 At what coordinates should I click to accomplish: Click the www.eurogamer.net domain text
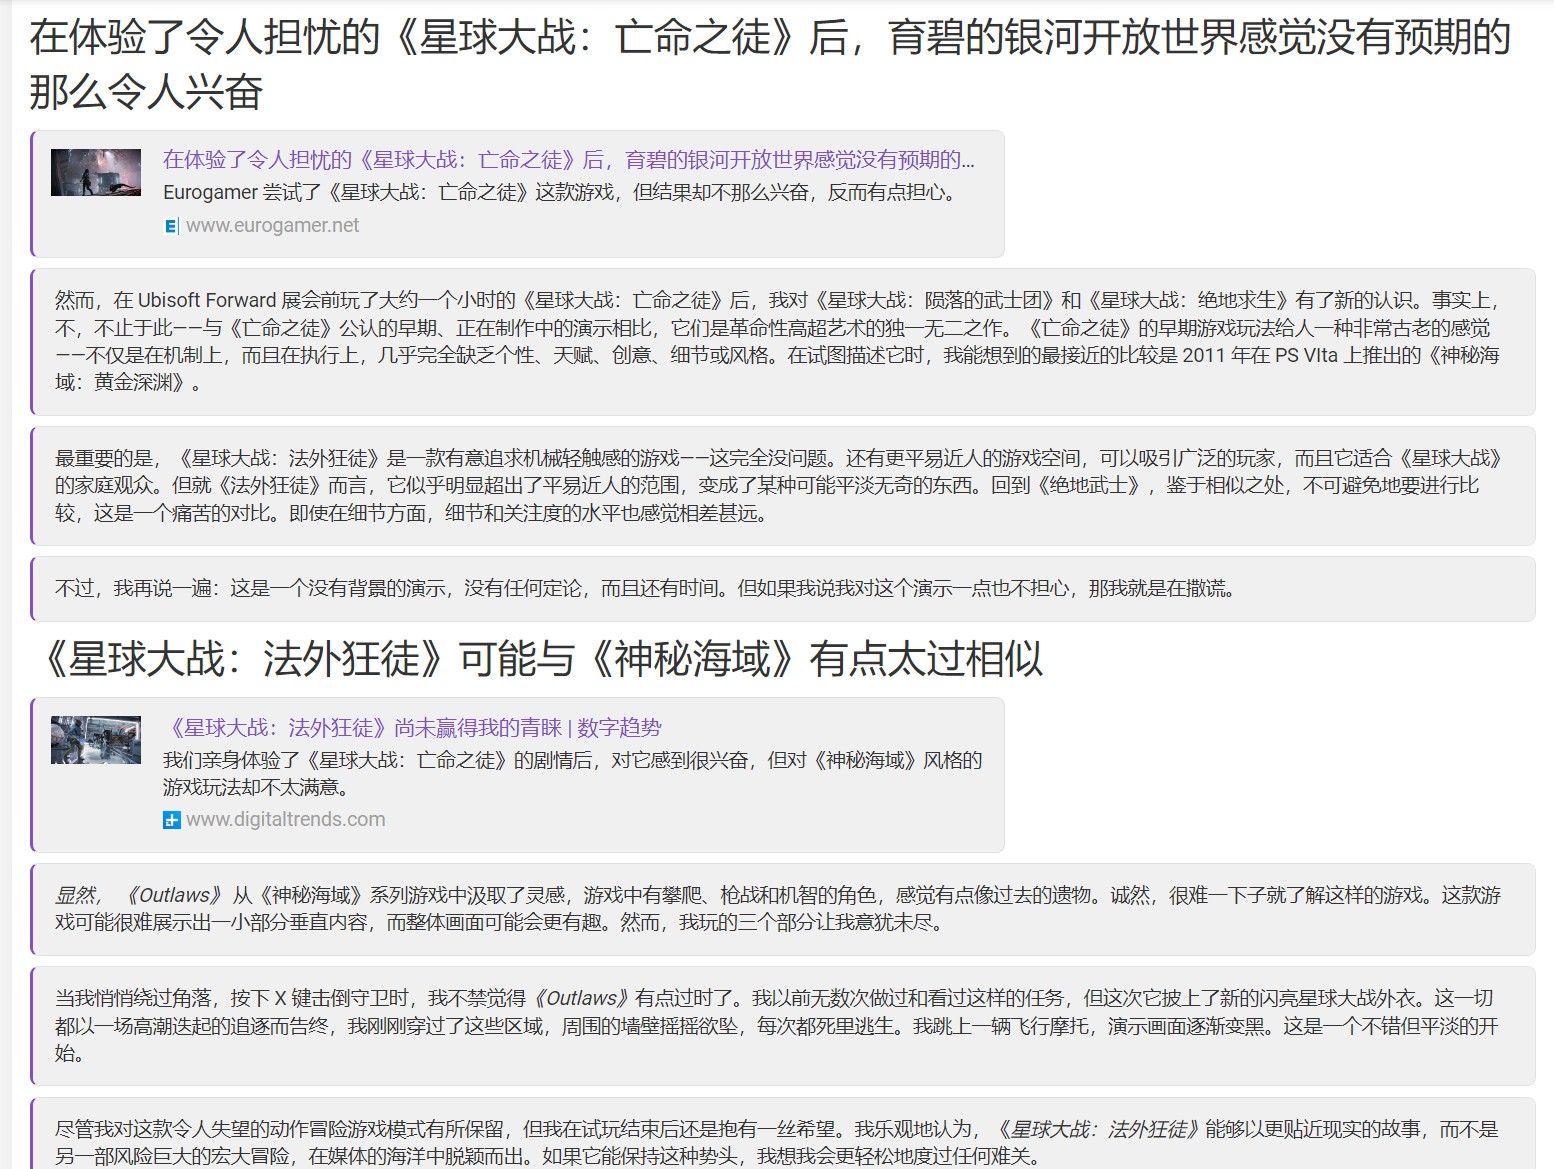pos(272,226)
